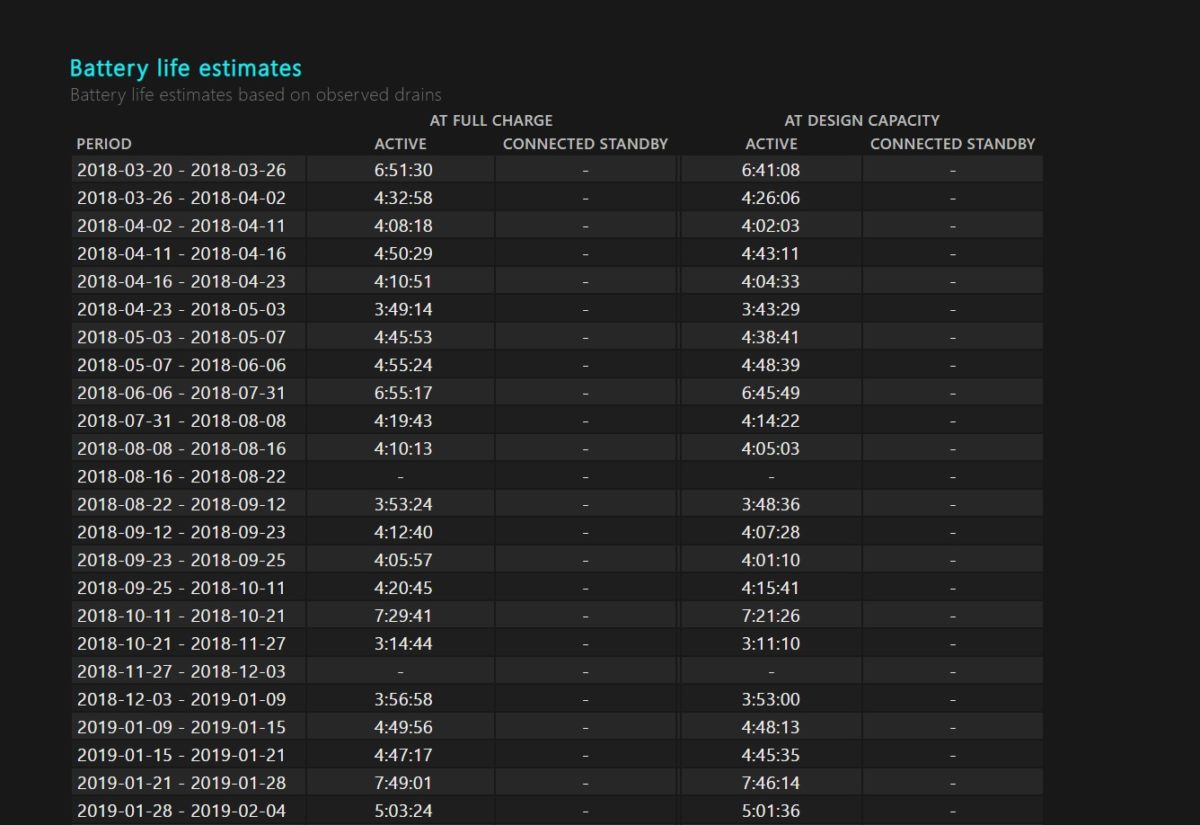The image size is (1200, 825).
Task: Click the 4:05:57 time cell
Action: [404, 560]
